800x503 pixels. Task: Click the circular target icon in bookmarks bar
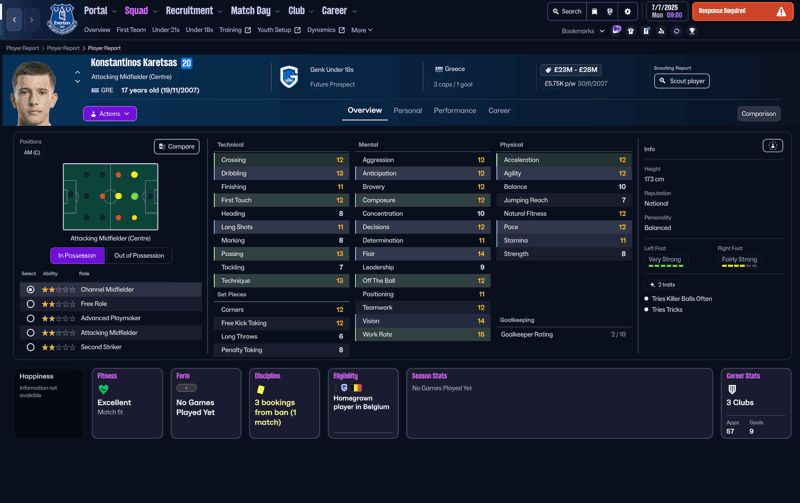click(677, 31)
